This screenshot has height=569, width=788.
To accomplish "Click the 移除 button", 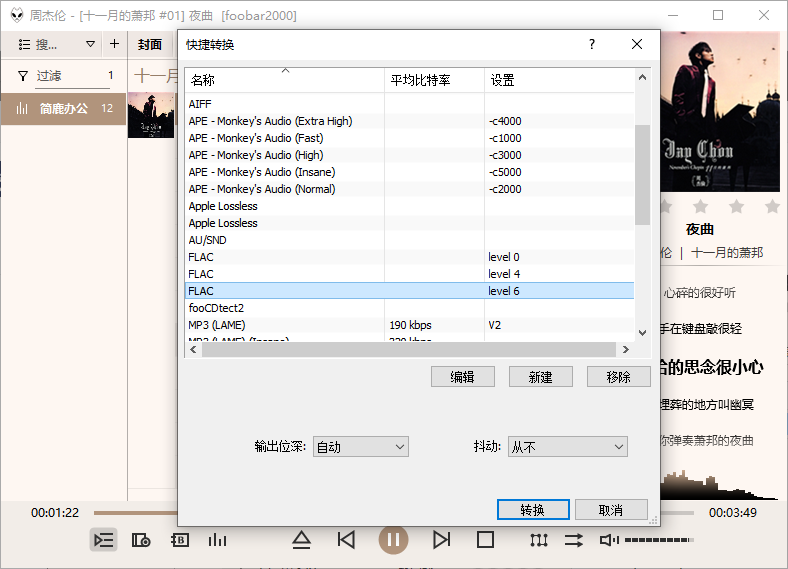I will 619,377.
